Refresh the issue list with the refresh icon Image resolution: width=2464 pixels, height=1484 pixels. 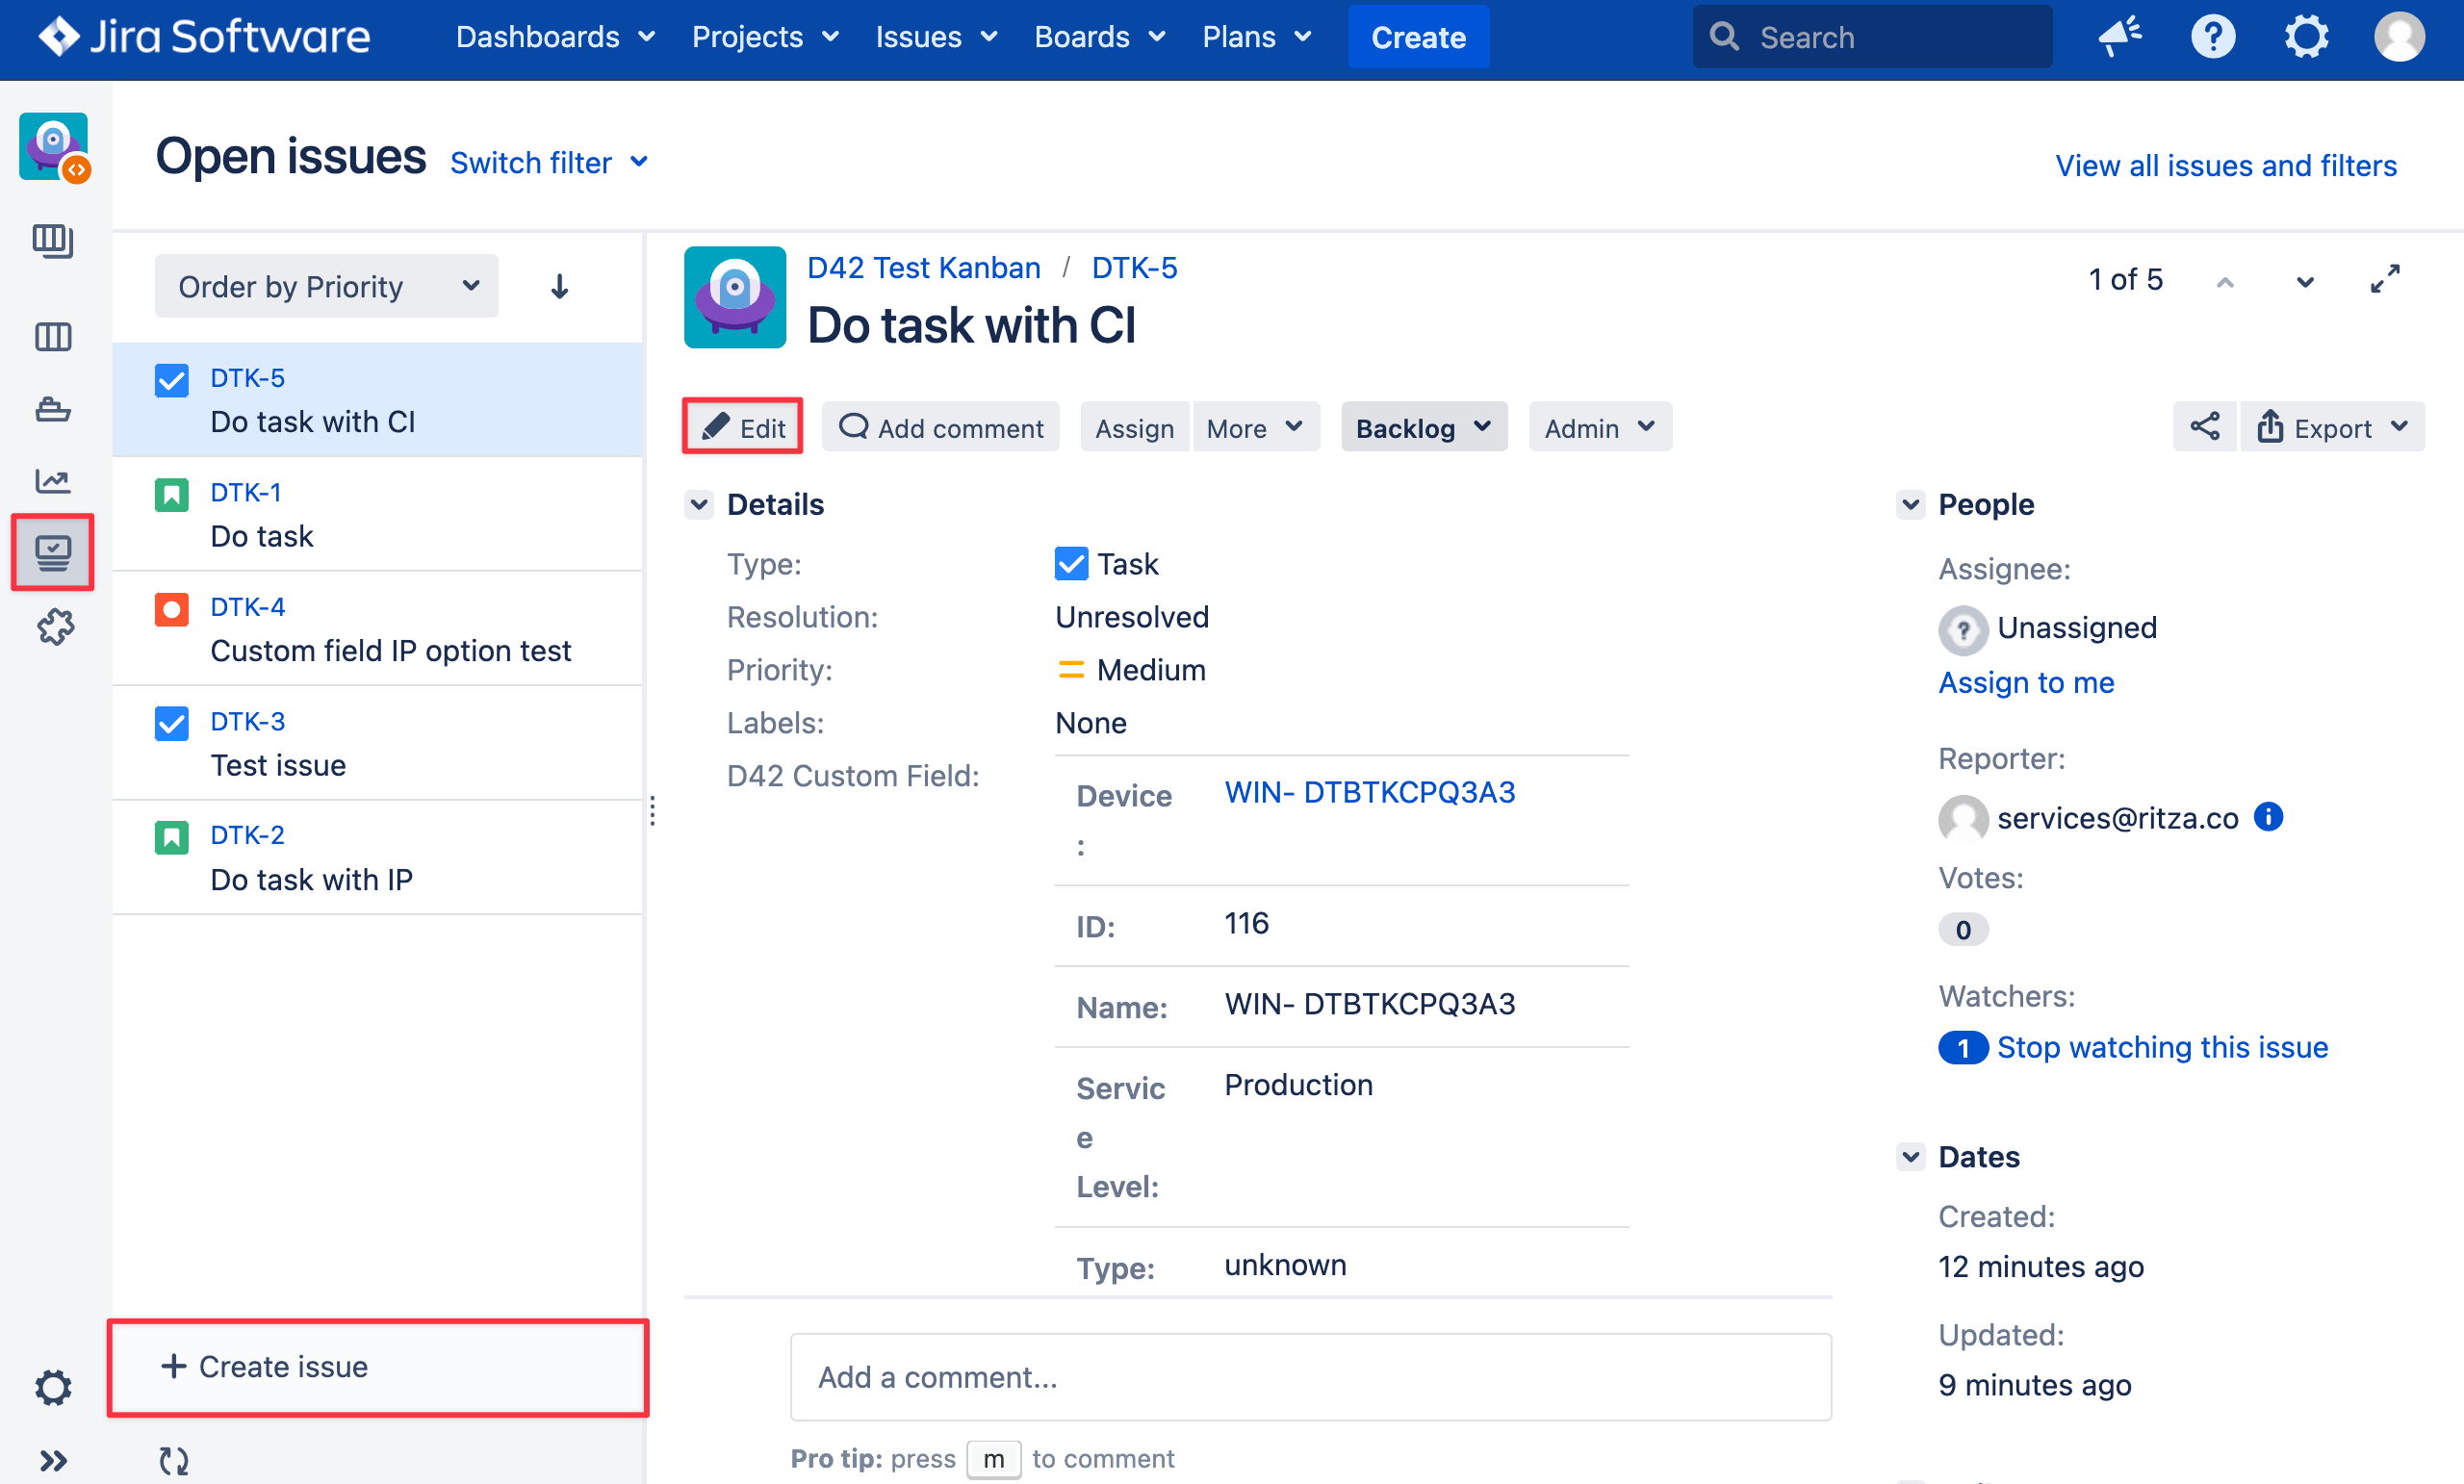pyautogui.click(x=172, y=1460)
